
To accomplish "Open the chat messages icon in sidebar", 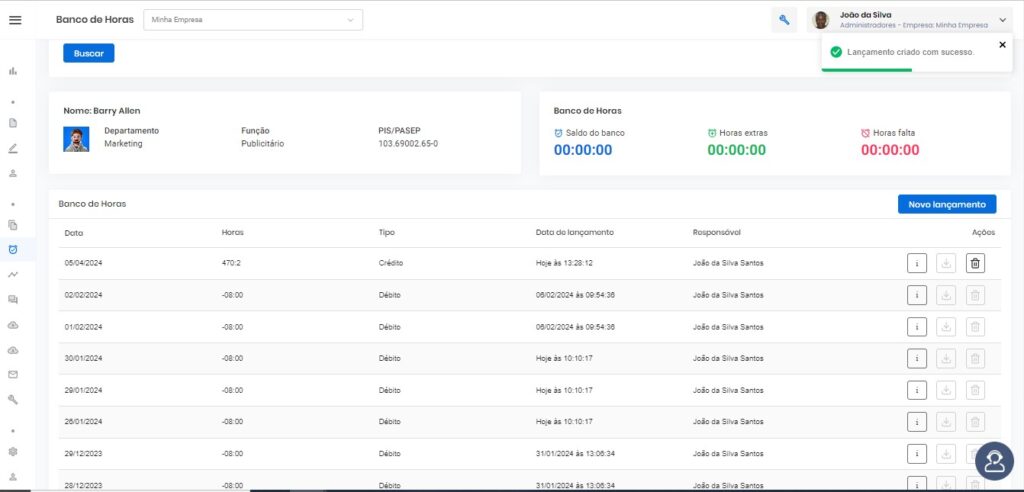I will pos(12,299).
